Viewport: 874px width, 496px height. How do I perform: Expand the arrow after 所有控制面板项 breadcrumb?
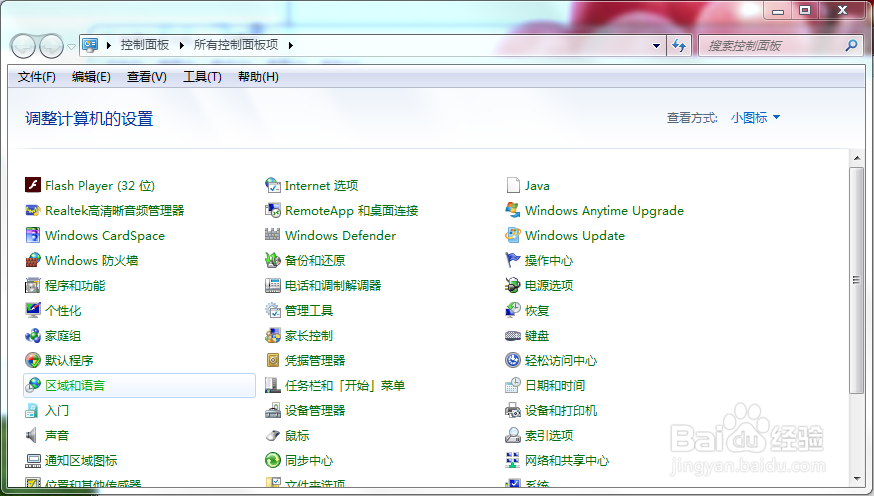pos(290,45)
